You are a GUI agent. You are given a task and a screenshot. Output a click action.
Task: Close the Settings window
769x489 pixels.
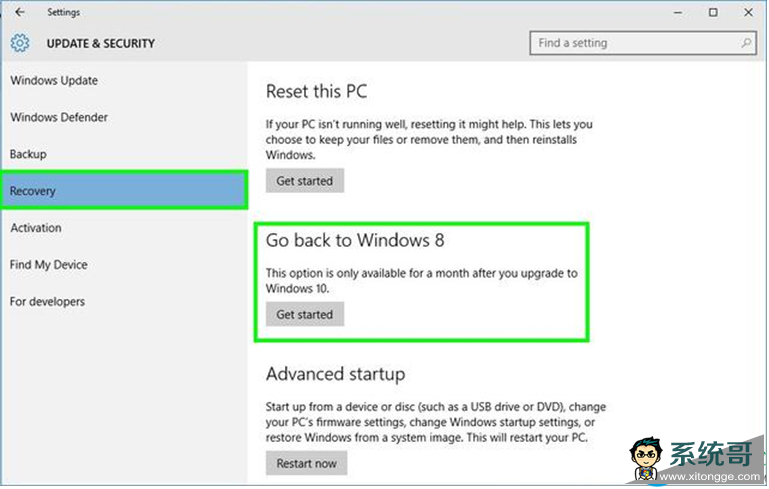[748, 12]
